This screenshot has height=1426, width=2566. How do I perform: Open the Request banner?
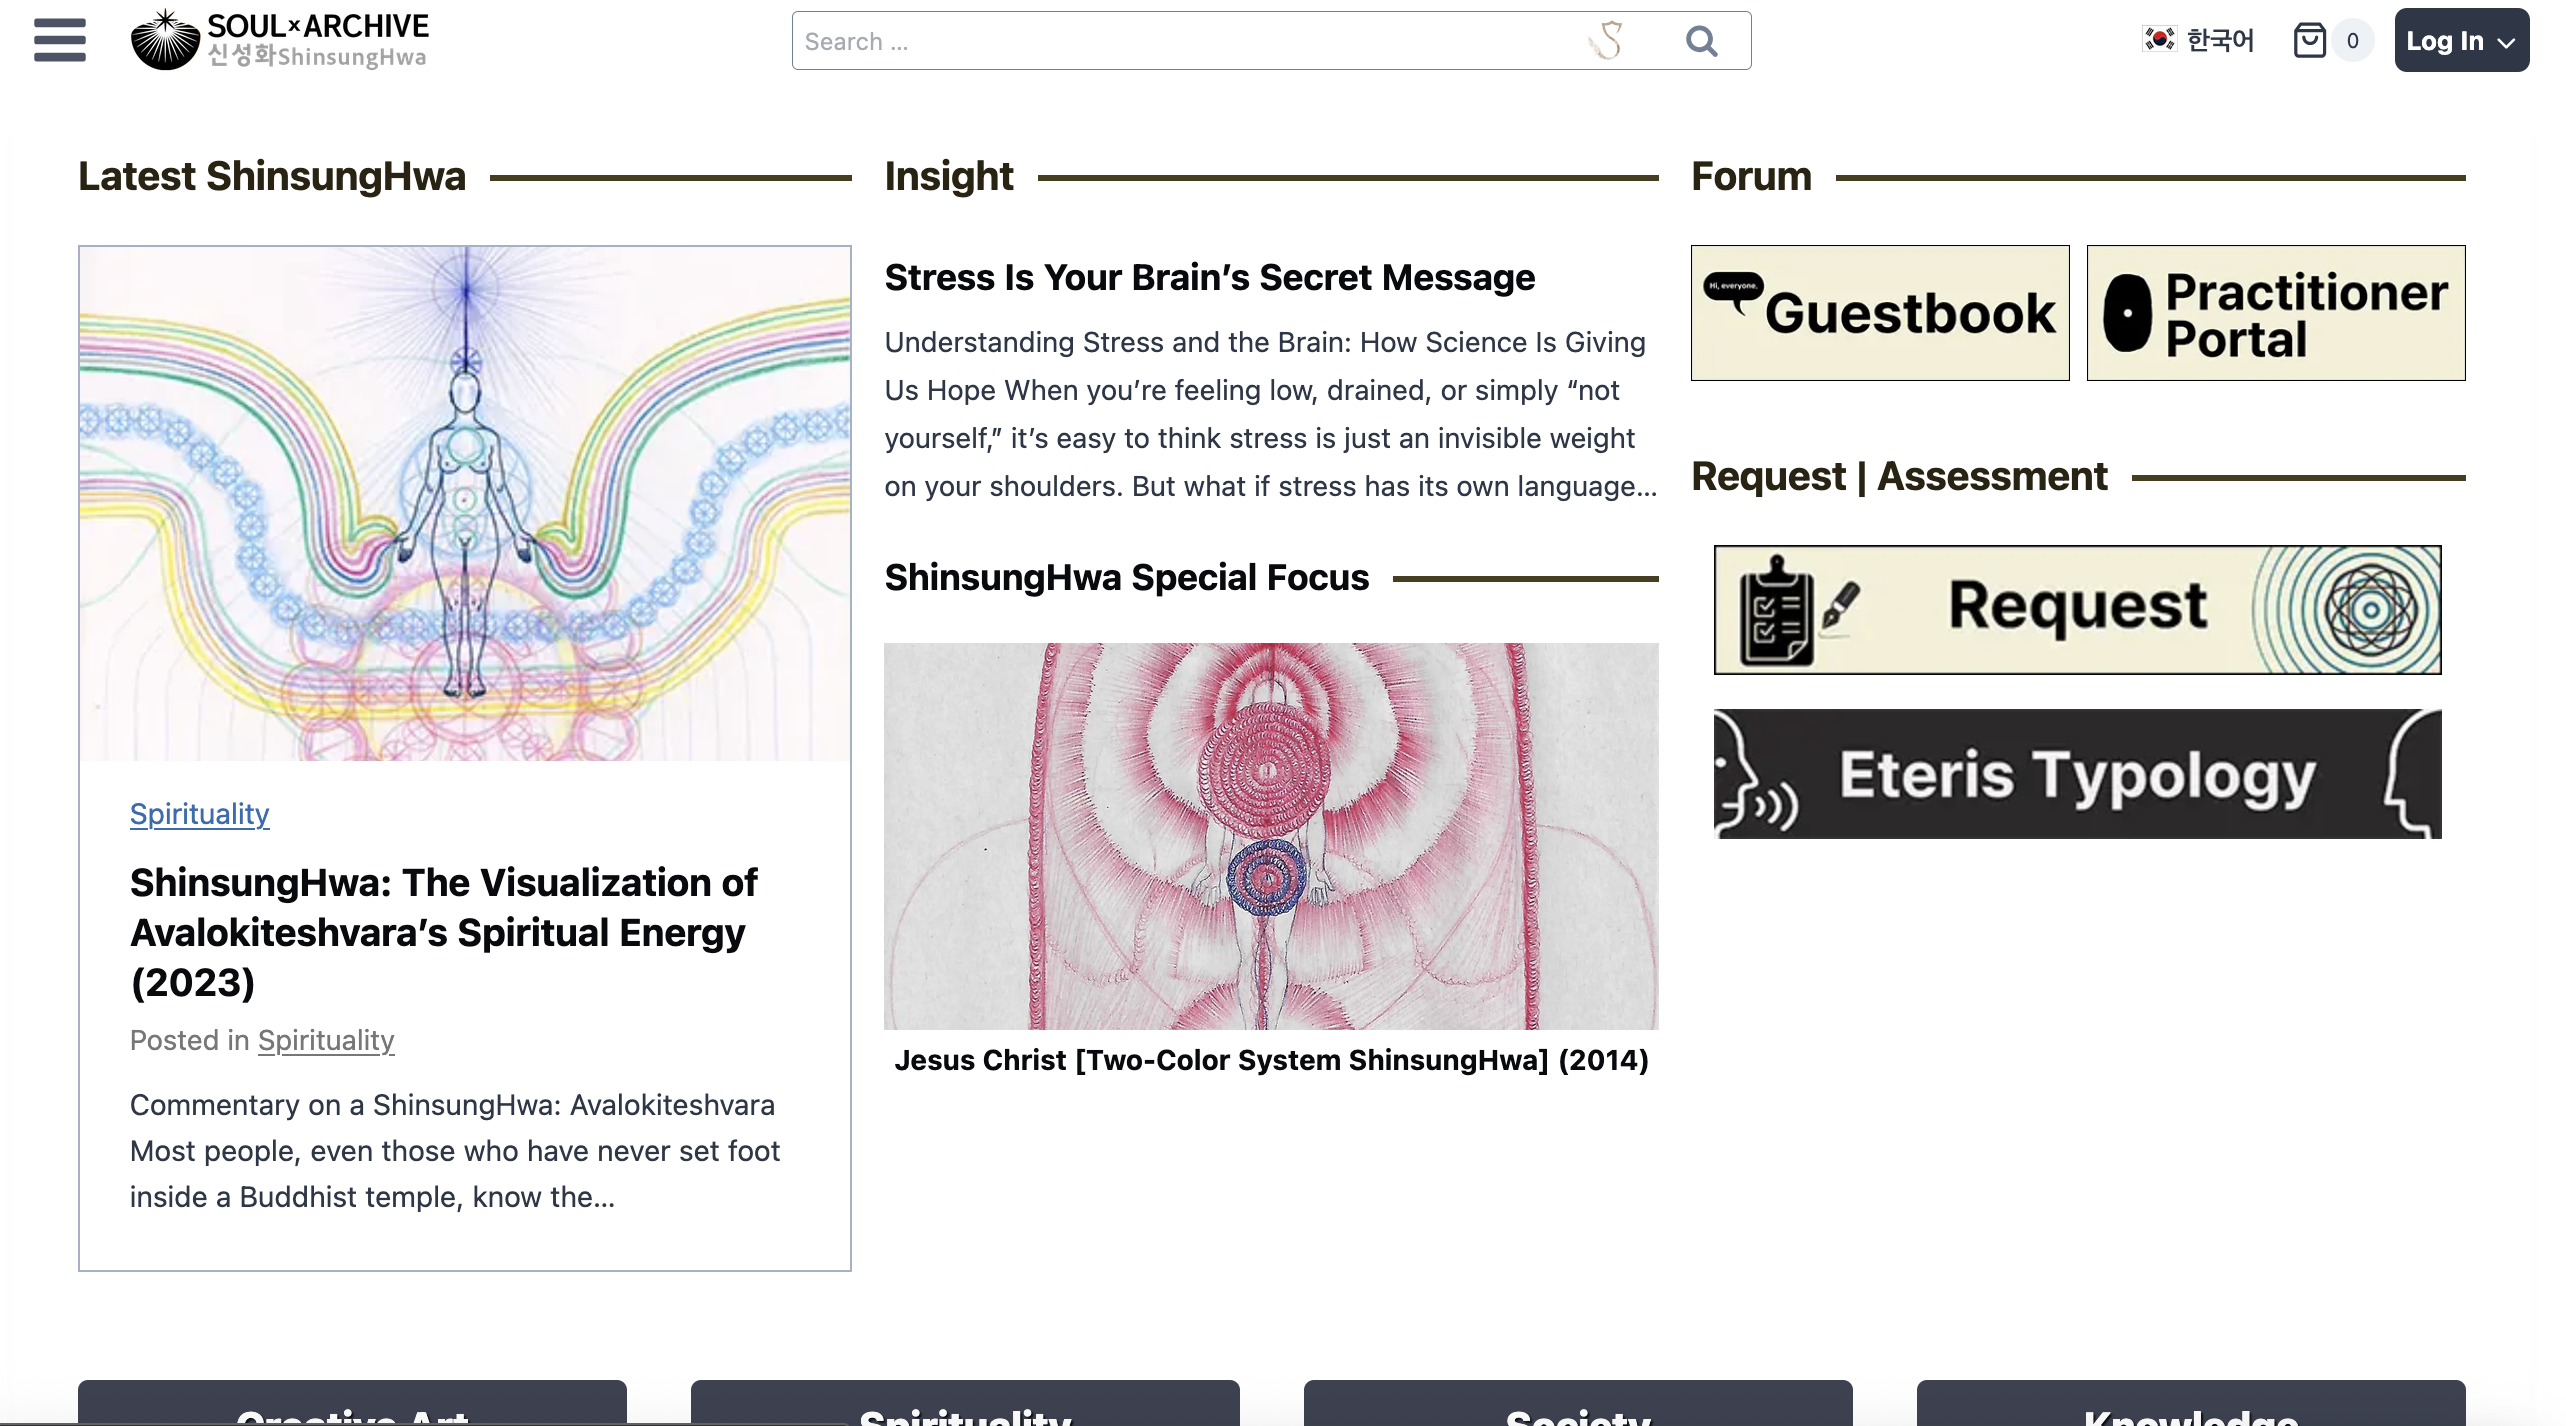coord(2077,609)
